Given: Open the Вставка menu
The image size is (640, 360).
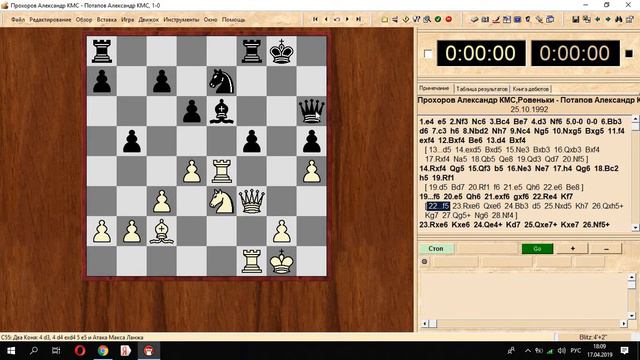Looking at the screenshot, I should tap(107, 20).
